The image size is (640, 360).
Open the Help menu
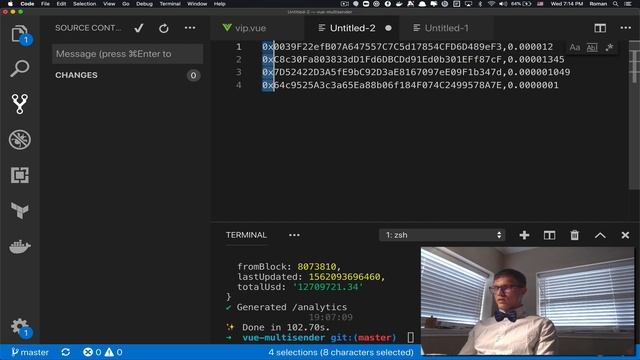point(220,4)
